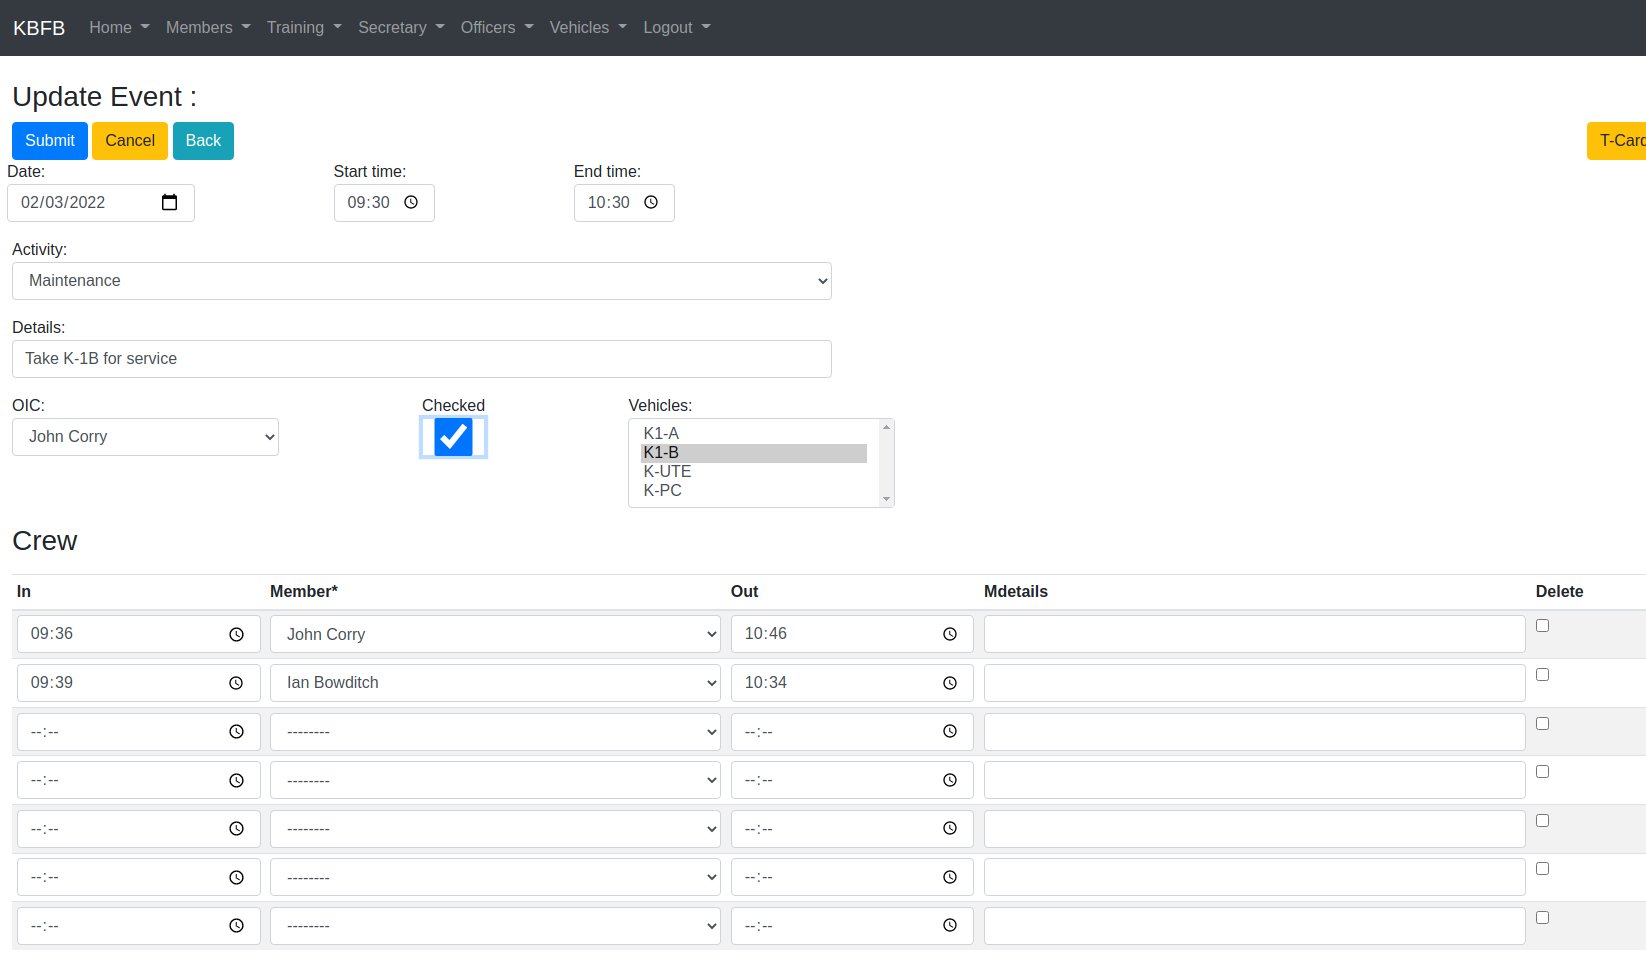Open empty Member dropdown in third crew row
The height and width of the screenshot is (968, 1646).
point(495,732)
